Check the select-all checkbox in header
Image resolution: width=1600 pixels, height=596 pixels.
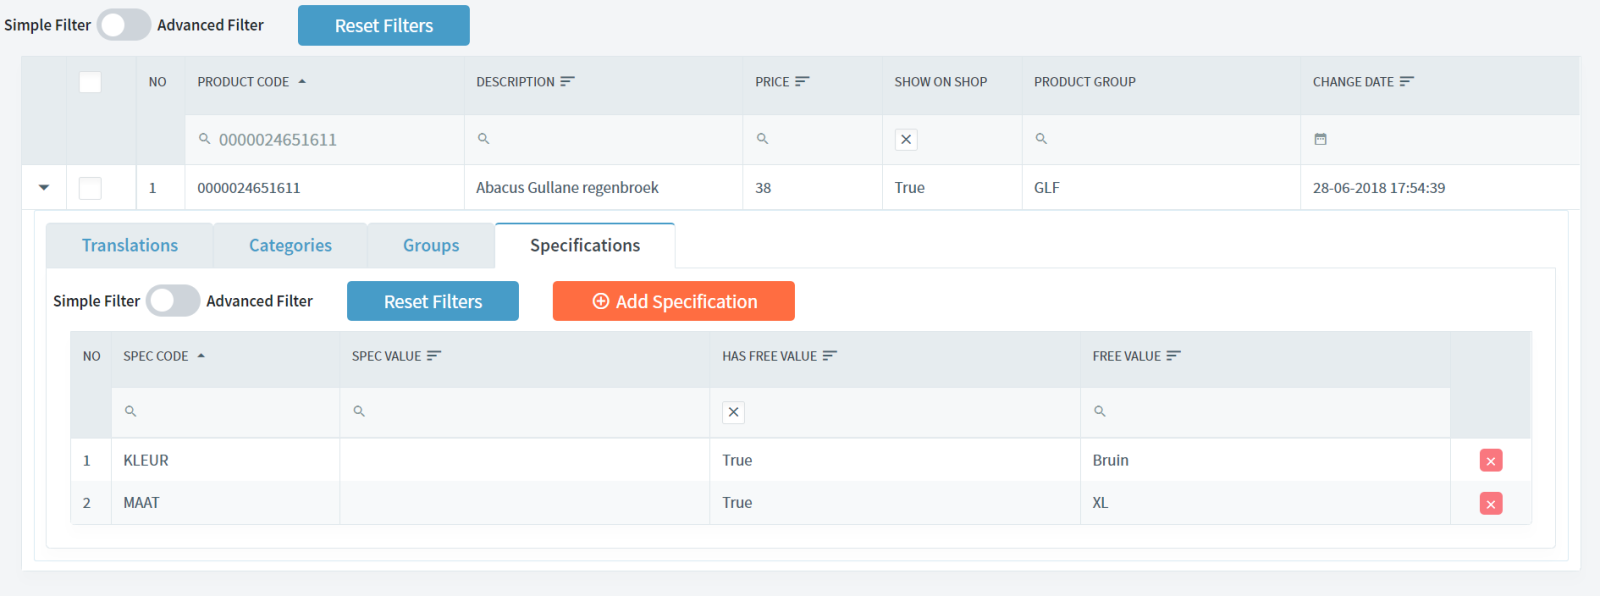[90, 82]
